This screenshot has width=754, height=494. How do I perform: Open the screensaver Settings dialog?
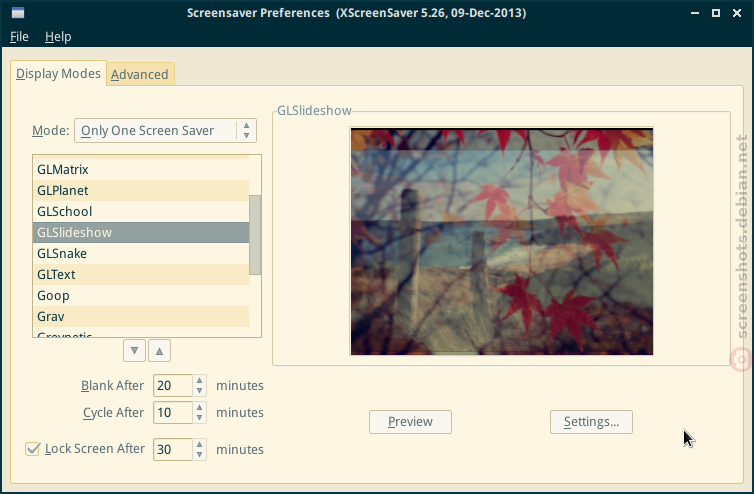(x=591, y=422)
